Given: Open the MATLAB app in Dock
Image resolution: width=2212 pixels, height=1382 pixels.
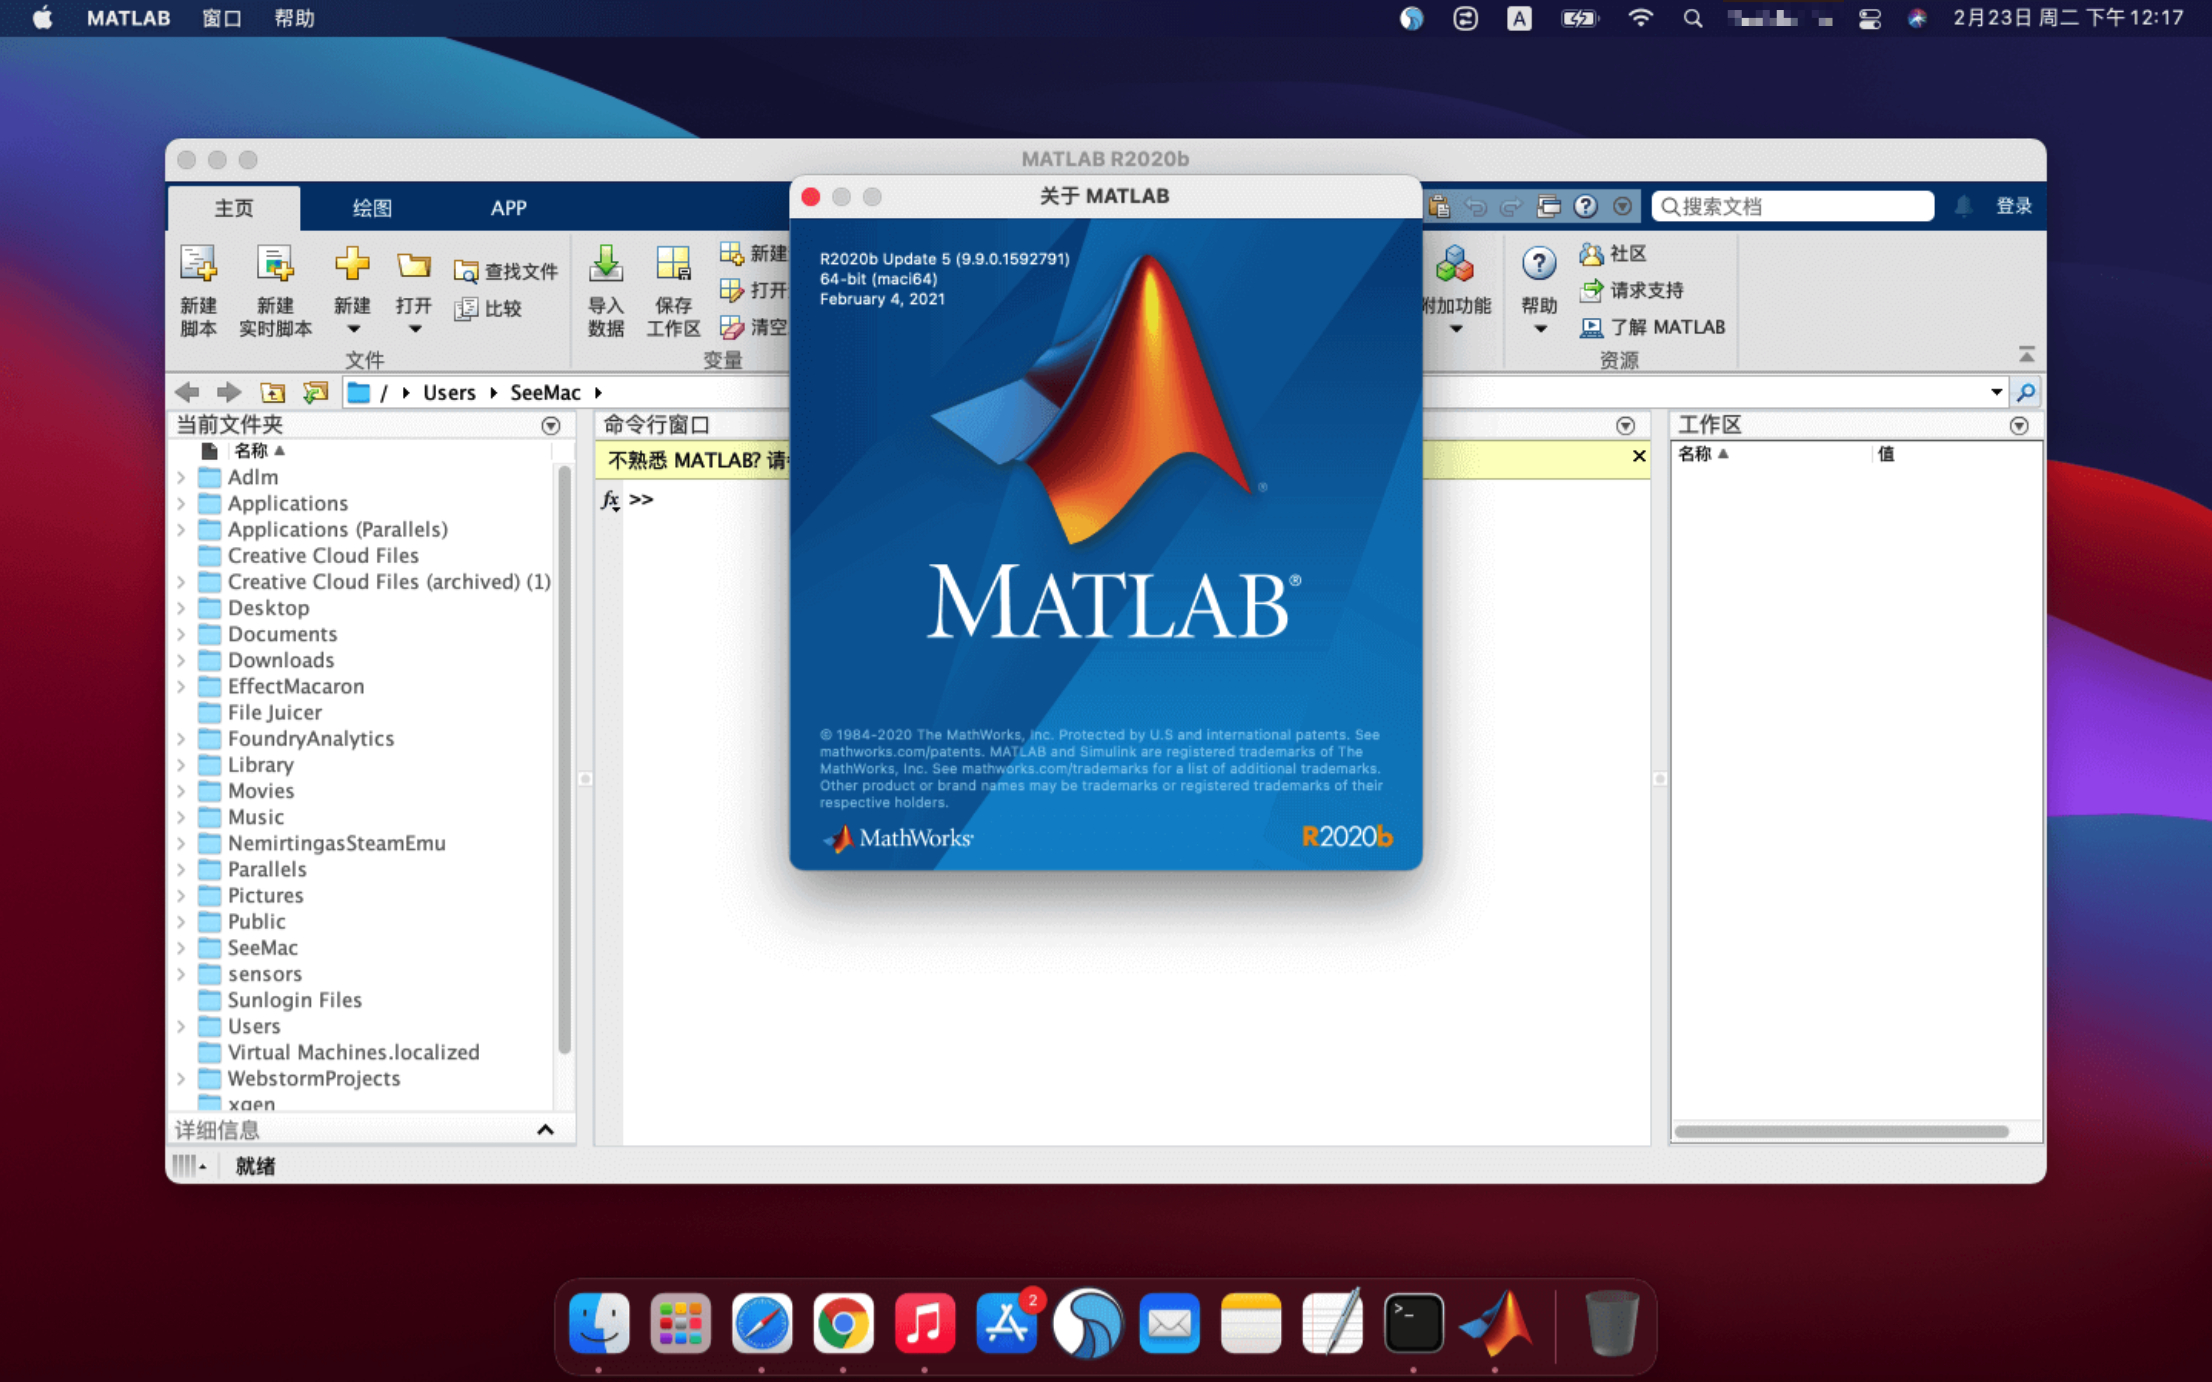Looking at the screenshot, I should (x=1494, y=1324).
